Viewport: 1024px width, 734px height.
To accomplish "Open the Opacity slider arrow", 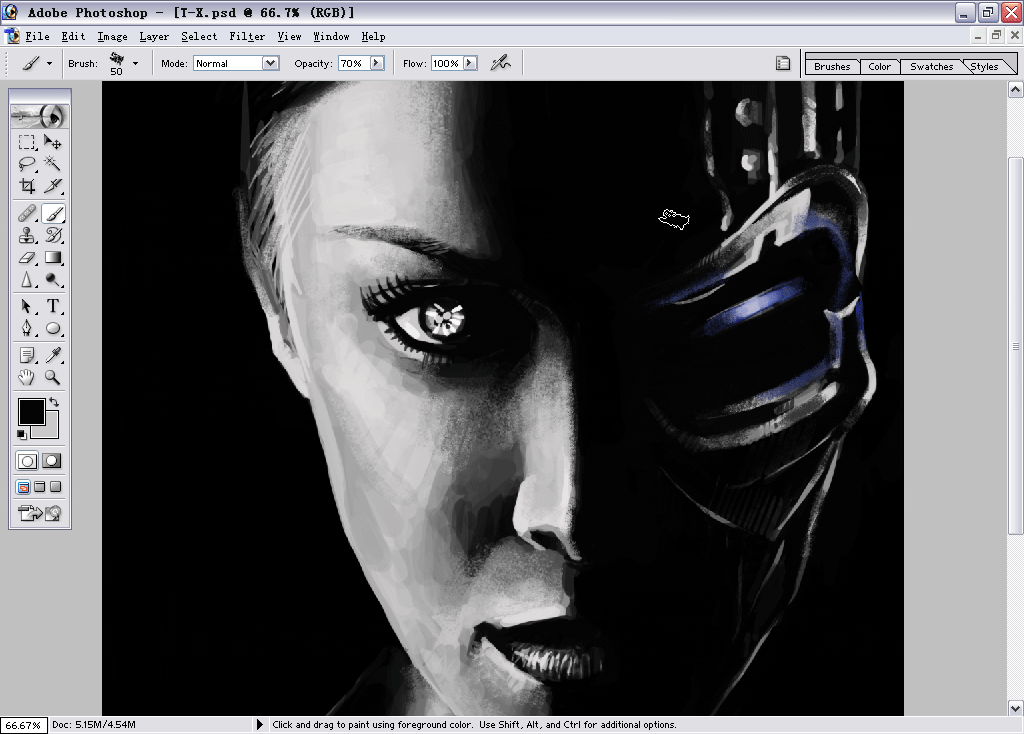I will click(x=377, y=63).
